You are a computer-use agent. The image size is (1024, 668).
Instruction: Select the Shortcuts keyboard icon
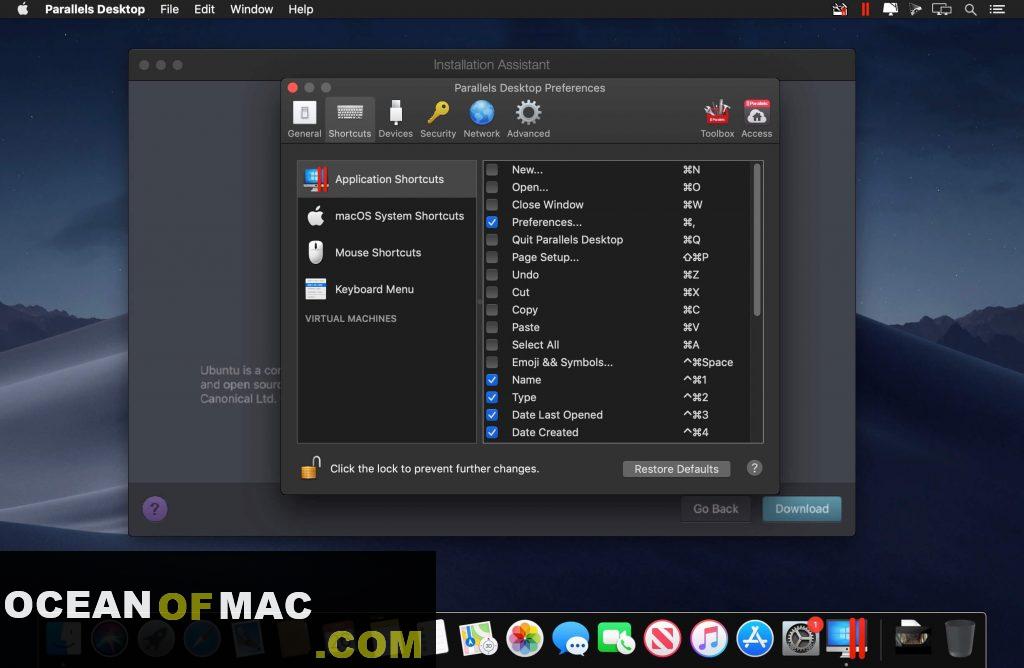(x=350, y=112)
